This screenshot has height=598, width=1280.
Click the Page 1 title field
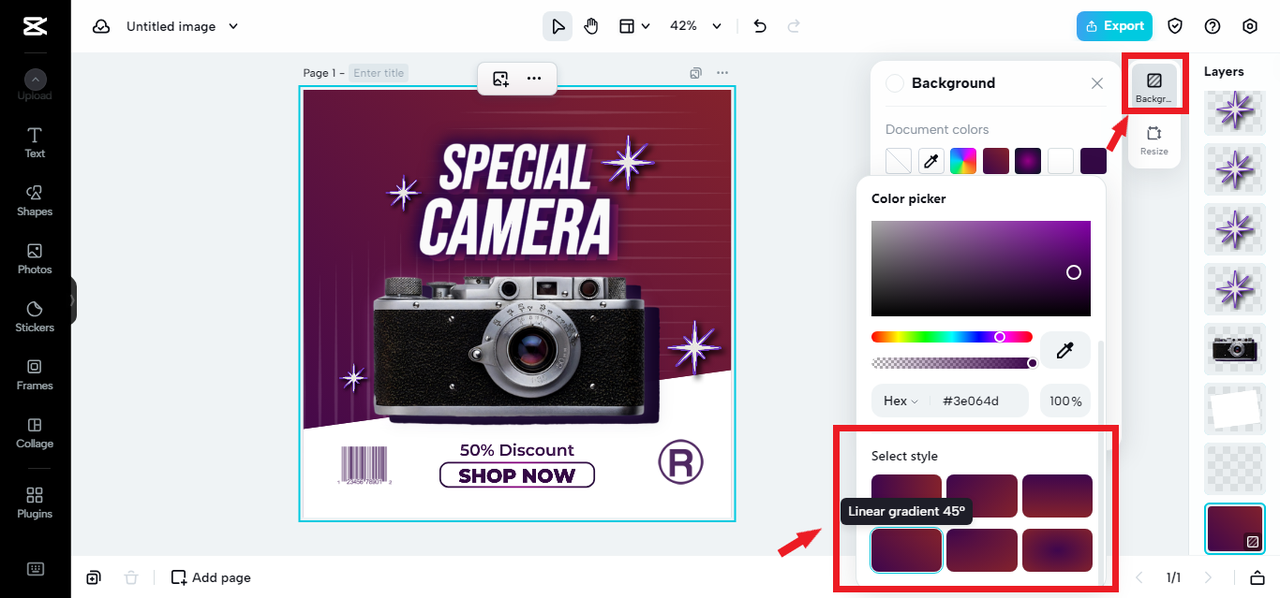coord(378,73)
